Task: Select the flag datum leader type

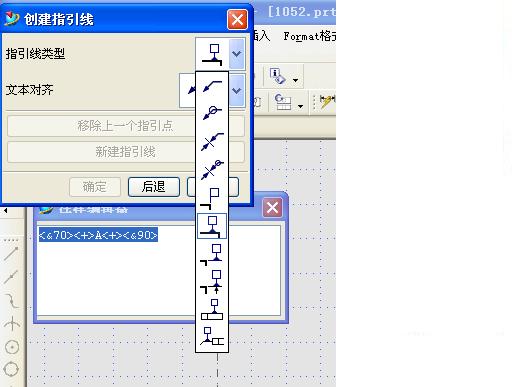Action: click(x=211, y=198)
